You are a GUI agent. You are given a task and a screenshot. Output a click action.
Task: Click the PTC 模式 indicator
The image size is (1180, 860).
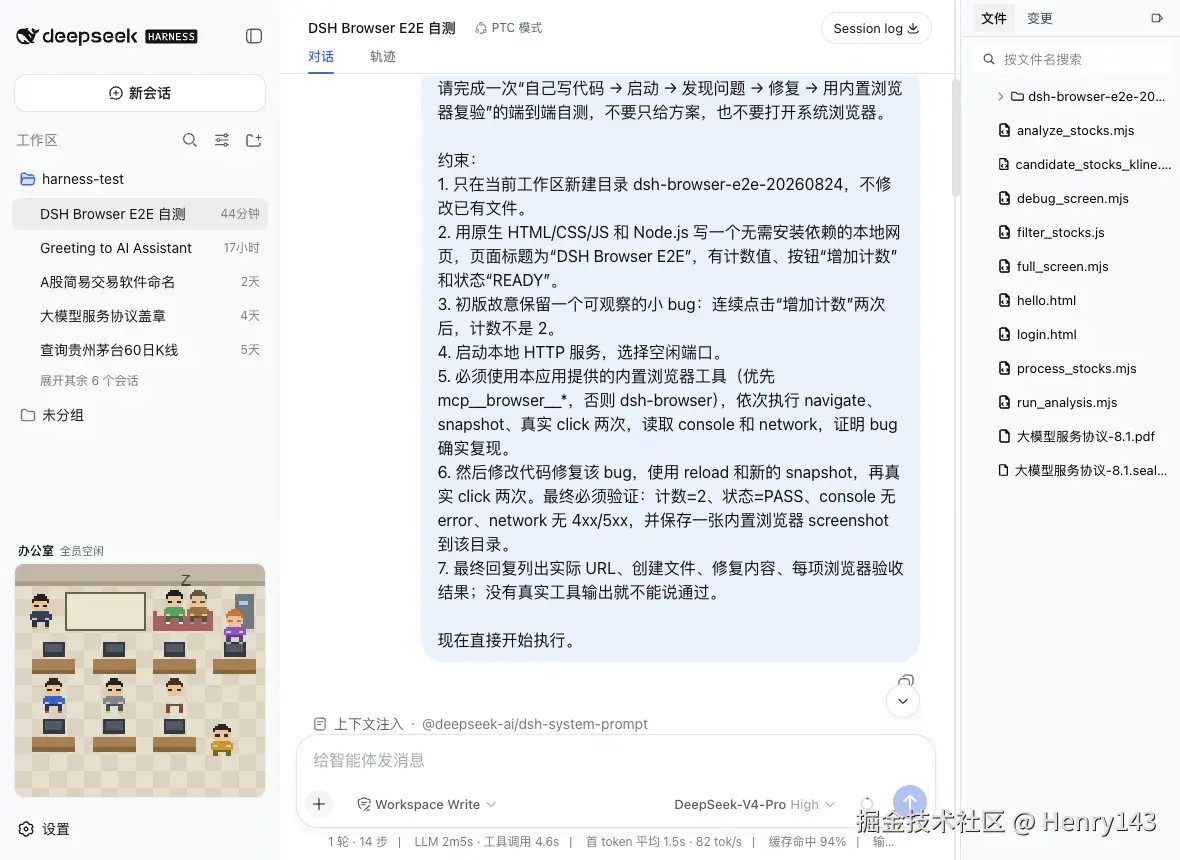click(x=509, y=28)
